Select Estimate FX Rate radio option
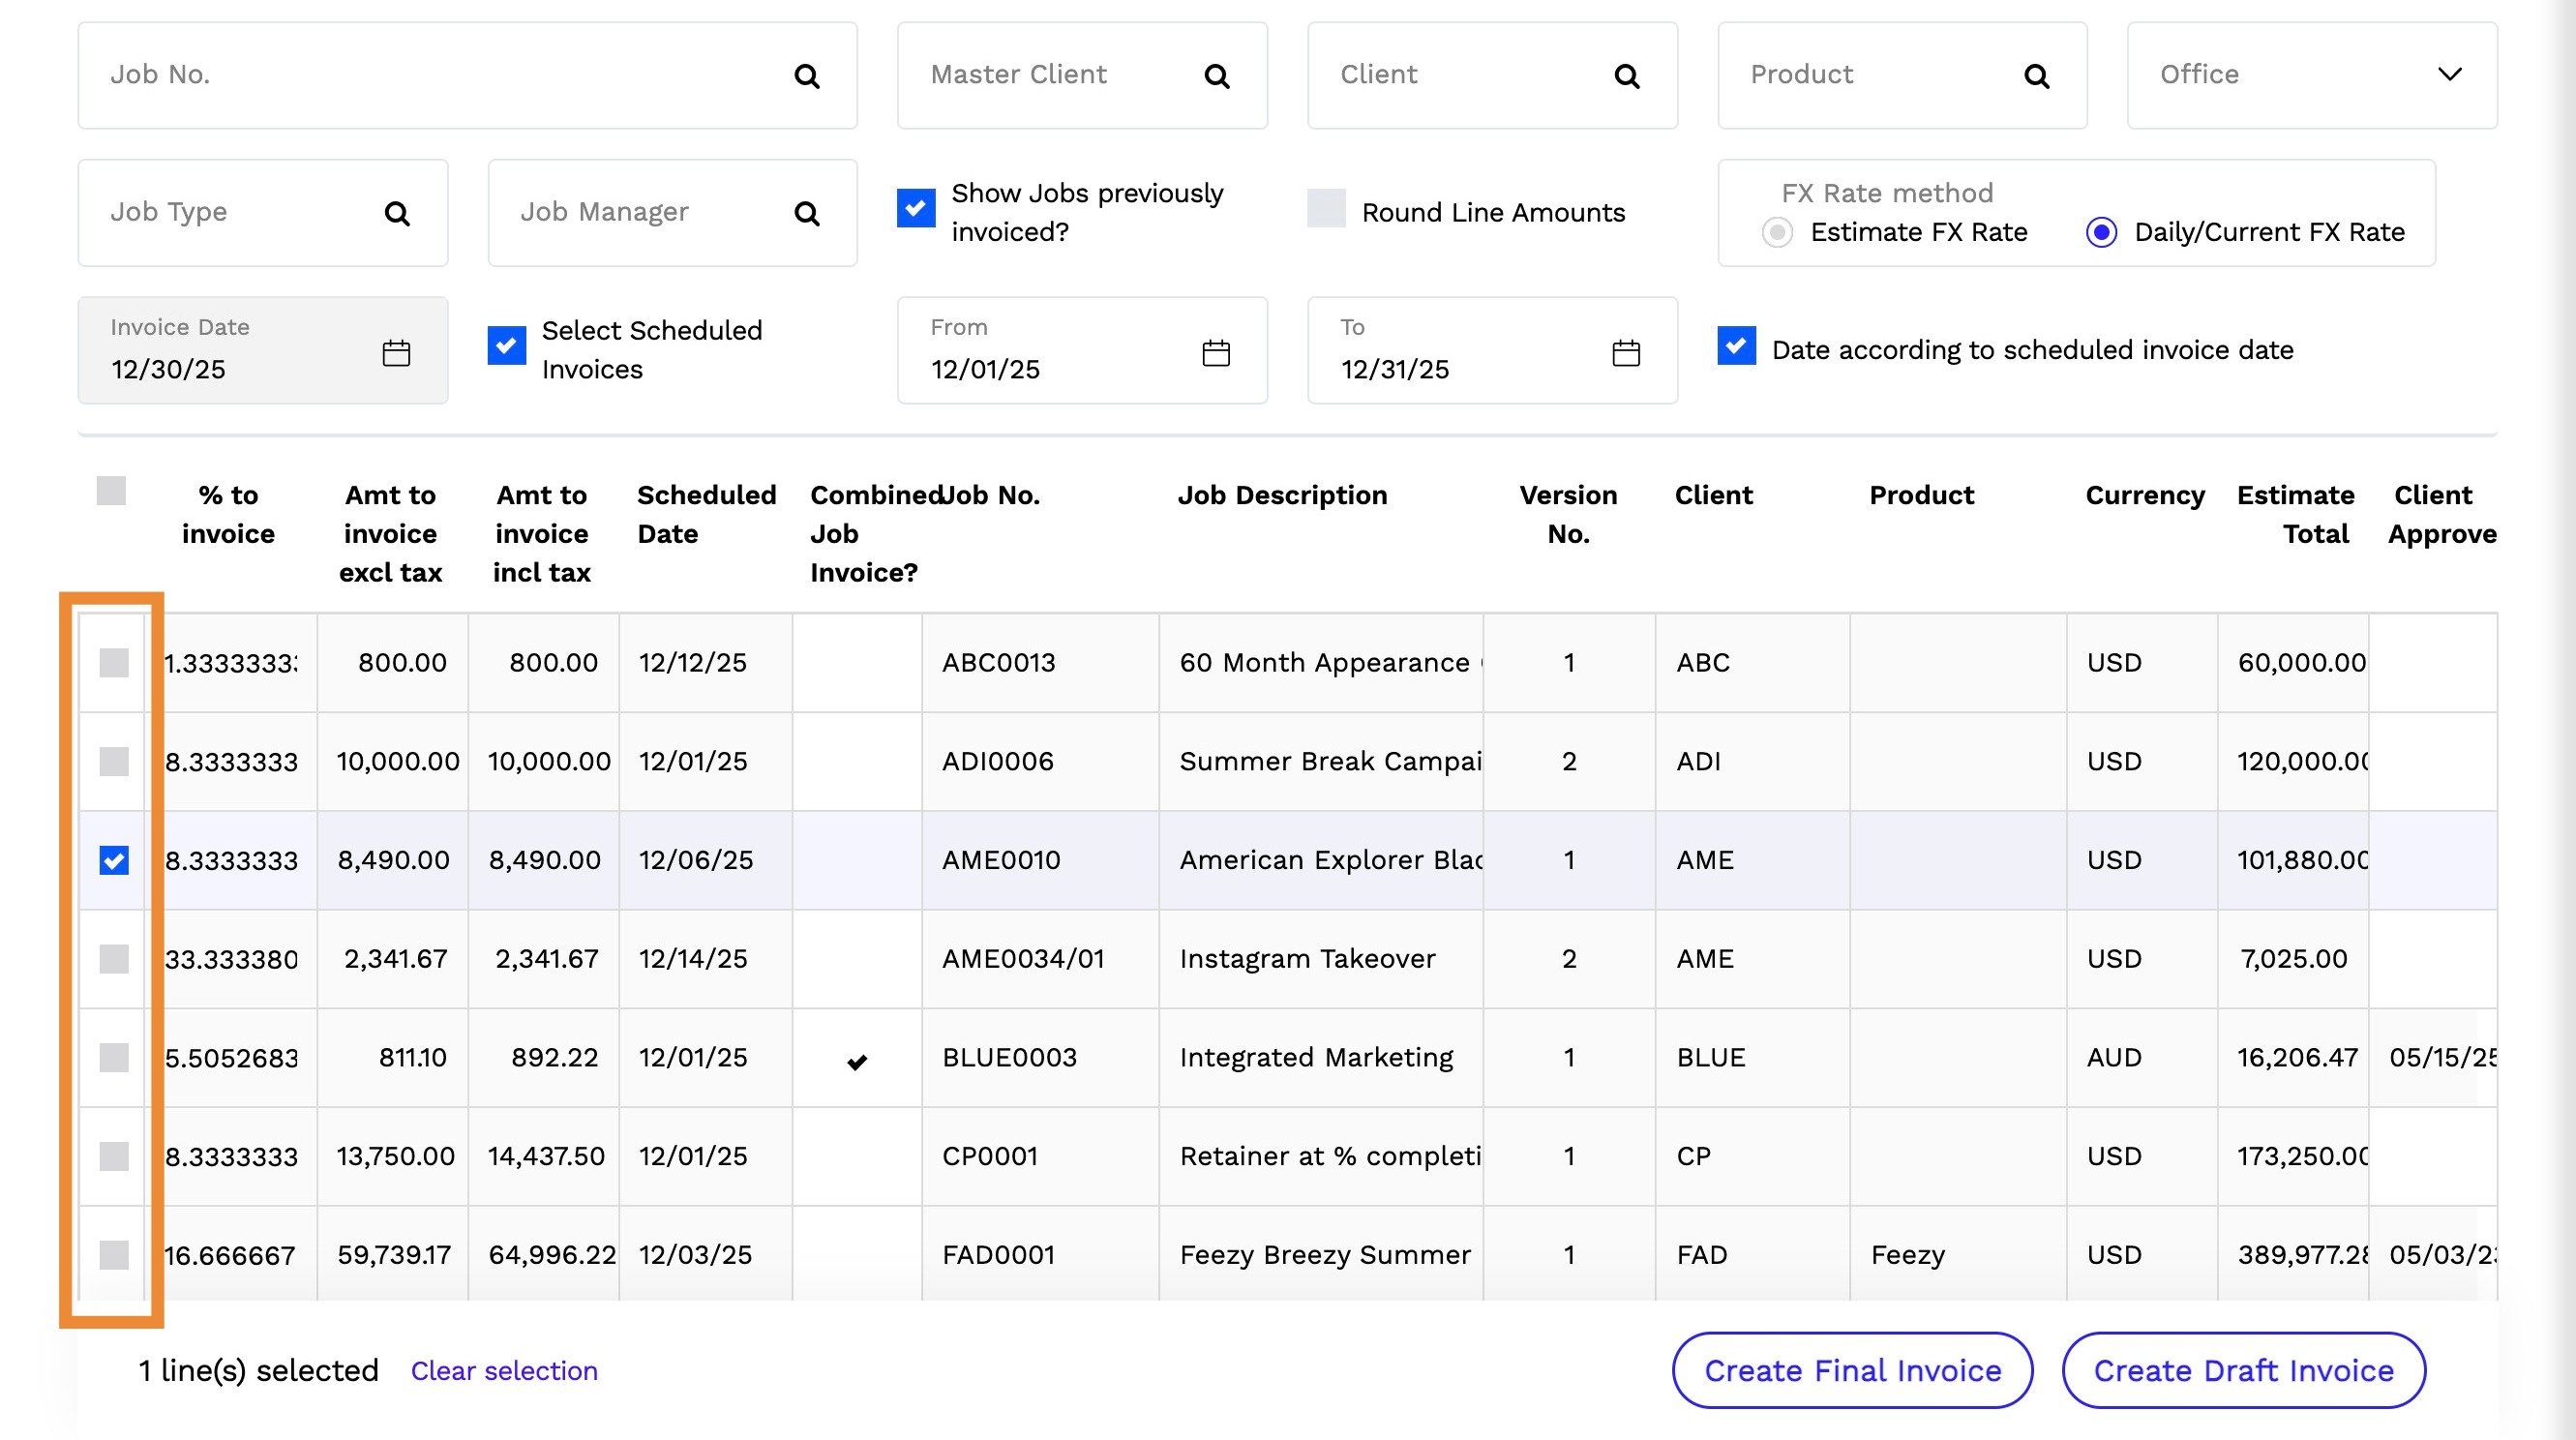The height and width of the screenshot is (1440, 2576). click(1776, 233)
